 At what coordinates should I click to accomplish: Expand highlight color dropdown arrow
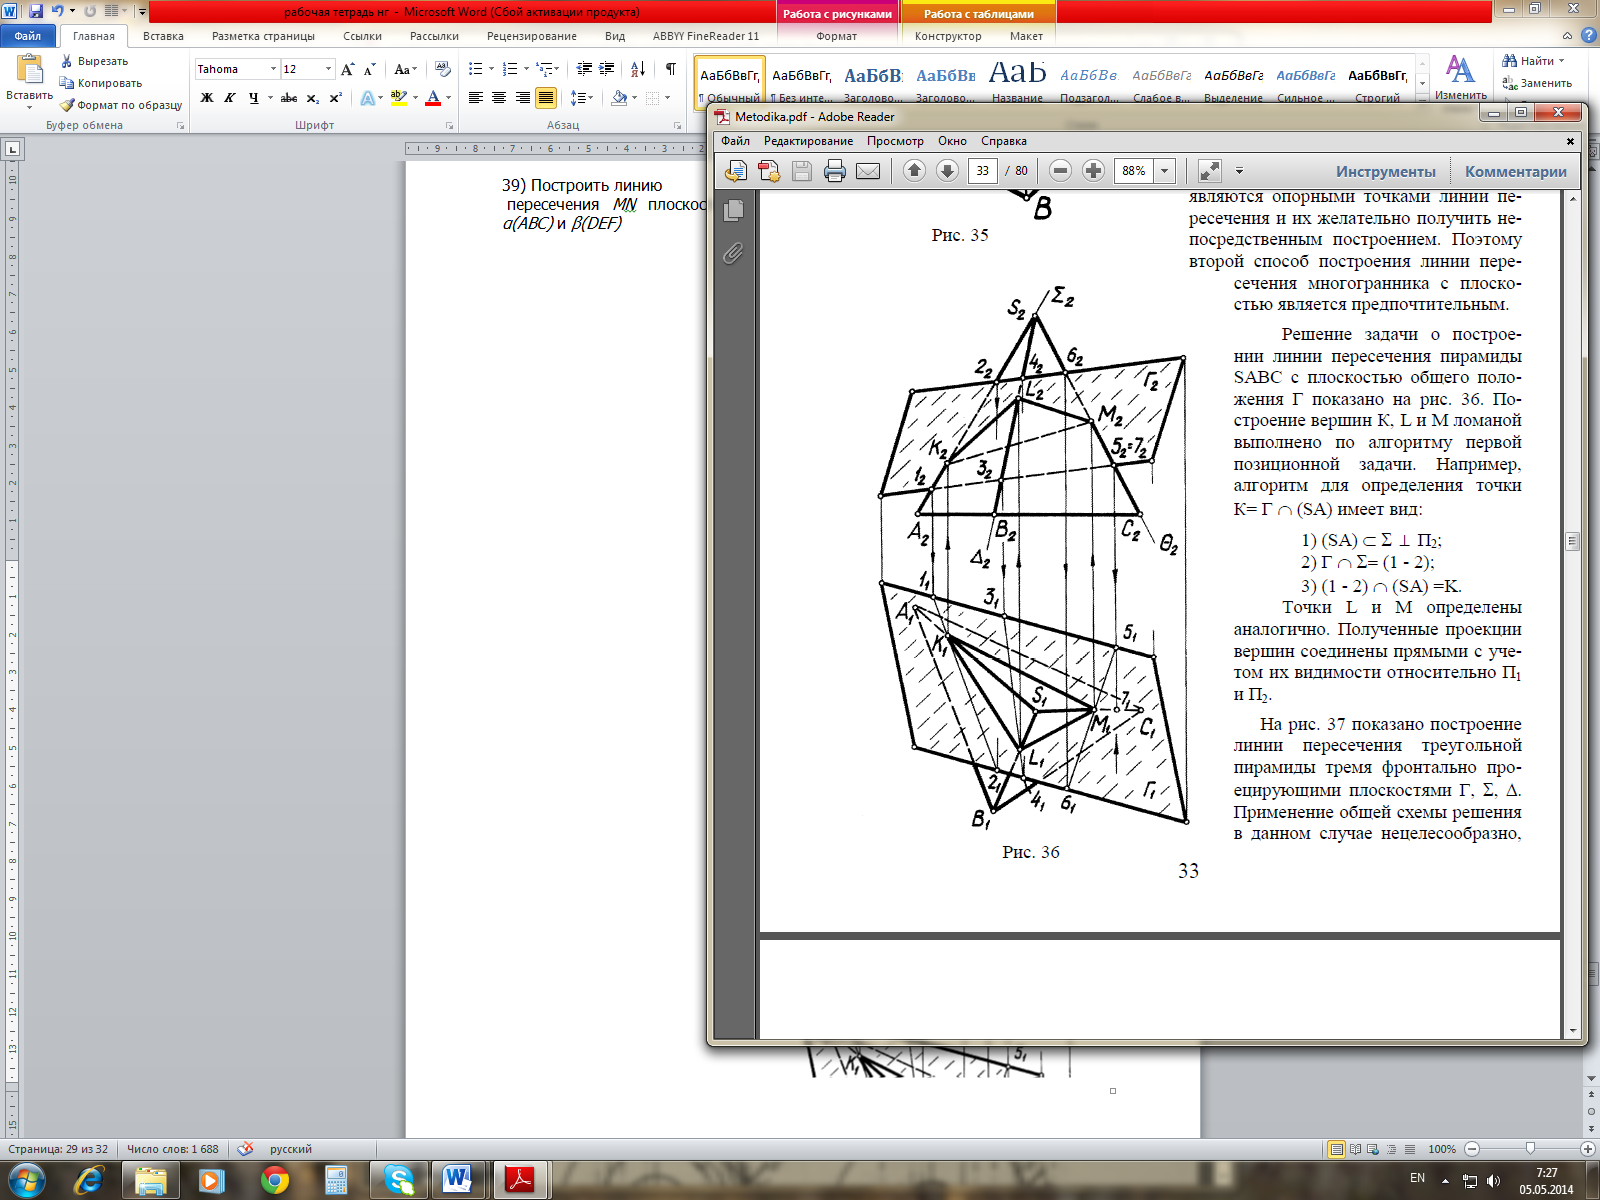tap(415, 98)
